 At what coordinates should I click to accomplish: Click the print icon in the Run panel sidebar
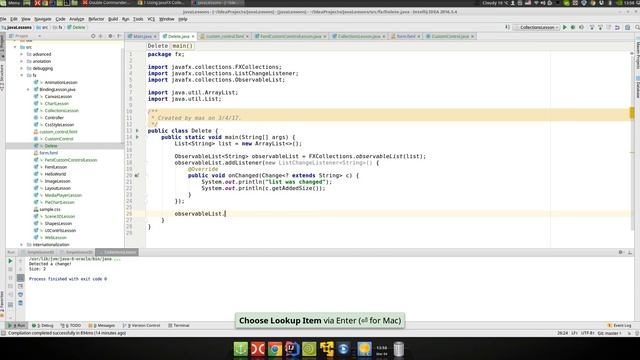(20, 295)
